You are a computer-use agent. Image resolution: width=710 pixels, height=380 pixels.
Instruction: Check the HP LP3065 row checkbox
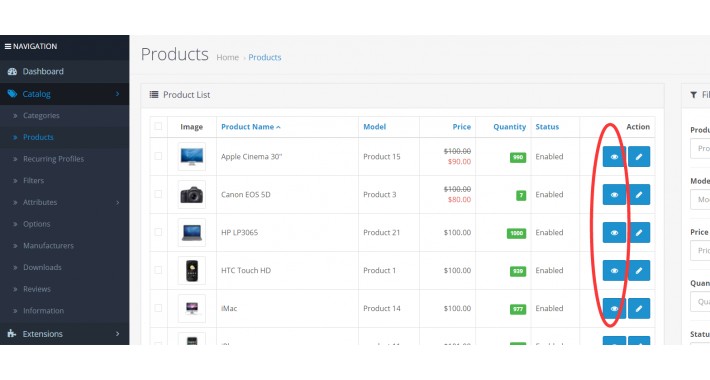pos(158,232)
